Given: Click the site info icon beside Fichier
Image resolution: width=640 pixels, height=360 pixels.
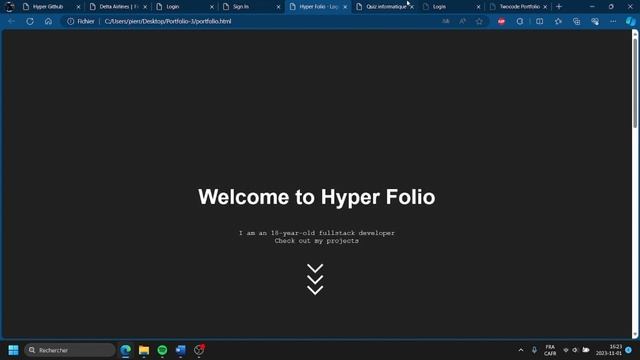Looking at the screenshot, I should [71, 21].
